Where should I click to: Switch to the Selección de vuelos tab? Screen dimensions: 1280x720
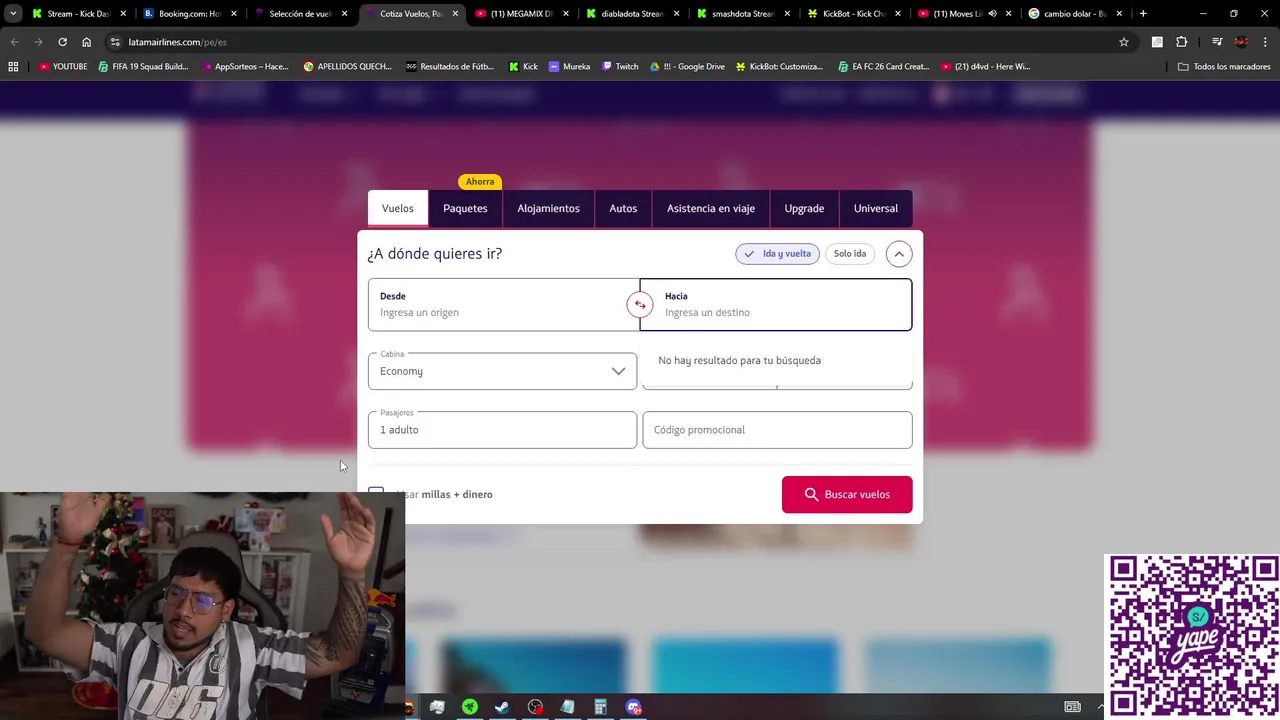click(299, 14)
